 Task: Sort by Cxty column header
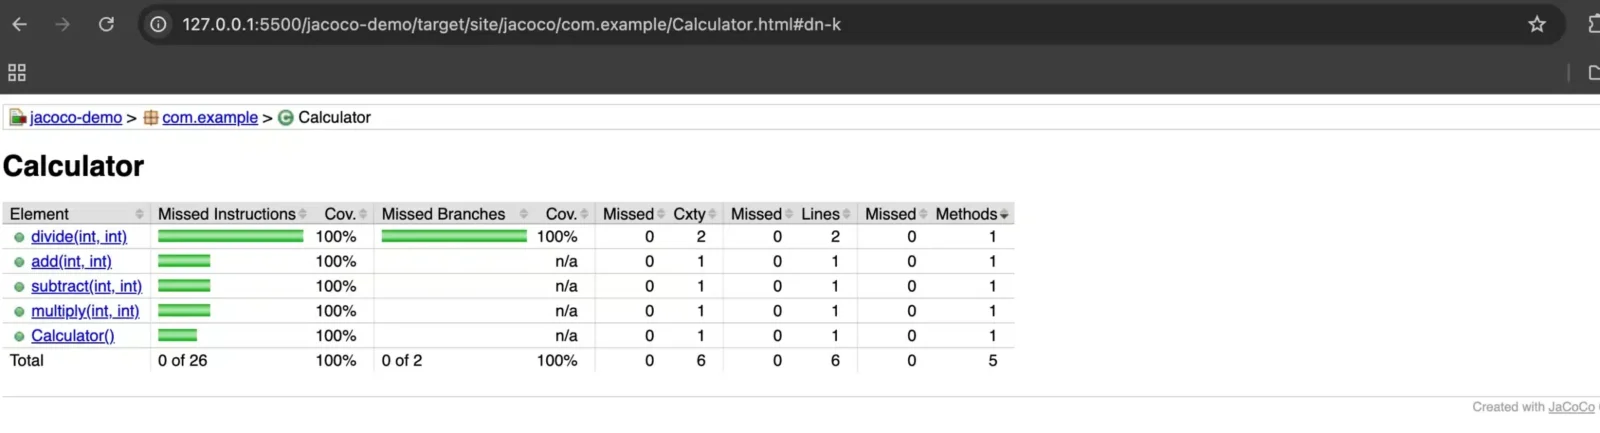tap(689, 214)
